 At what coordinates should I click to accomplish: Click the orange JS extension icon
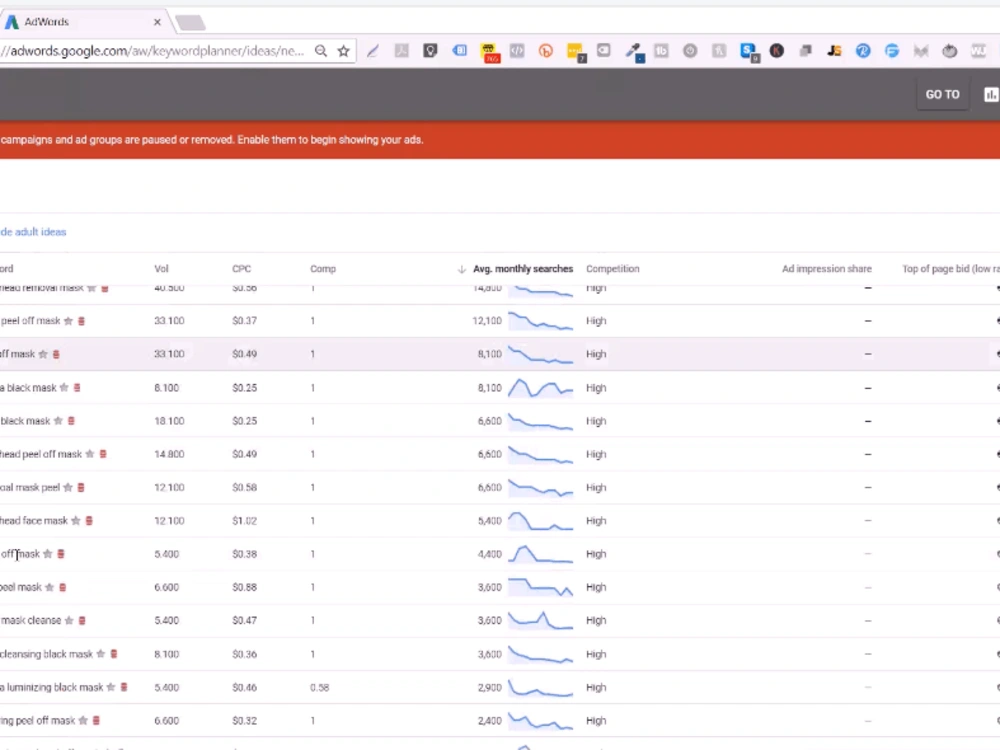click(834, 51)
